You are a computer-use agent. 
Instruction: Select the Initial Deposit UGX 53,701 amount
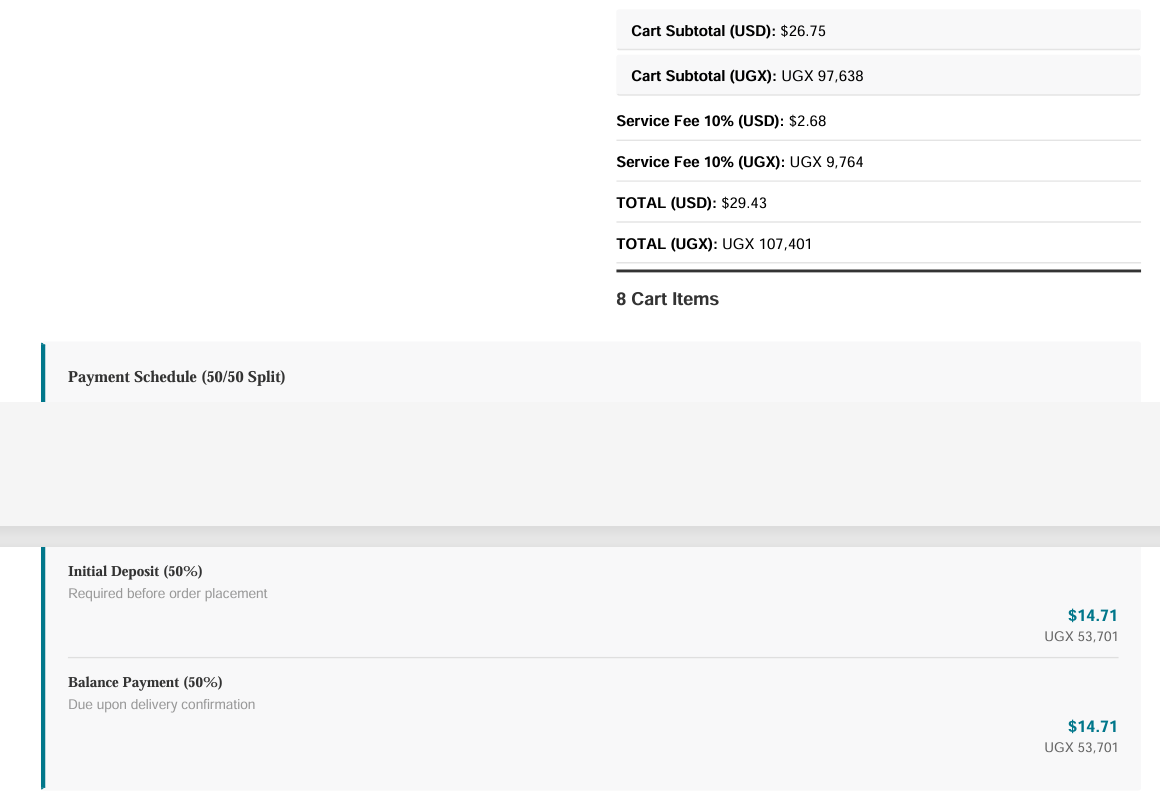tap(1081, 636)
